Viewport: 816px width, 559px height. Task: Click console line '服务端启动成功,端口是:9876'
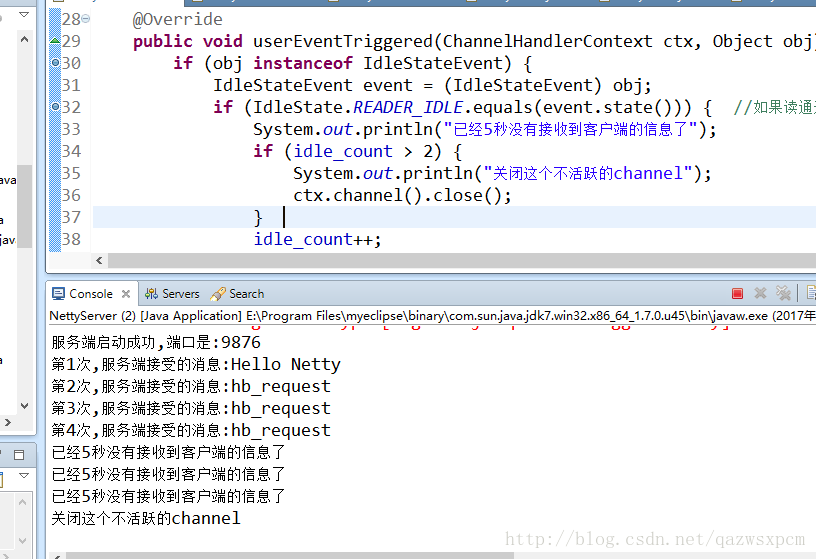156,342
